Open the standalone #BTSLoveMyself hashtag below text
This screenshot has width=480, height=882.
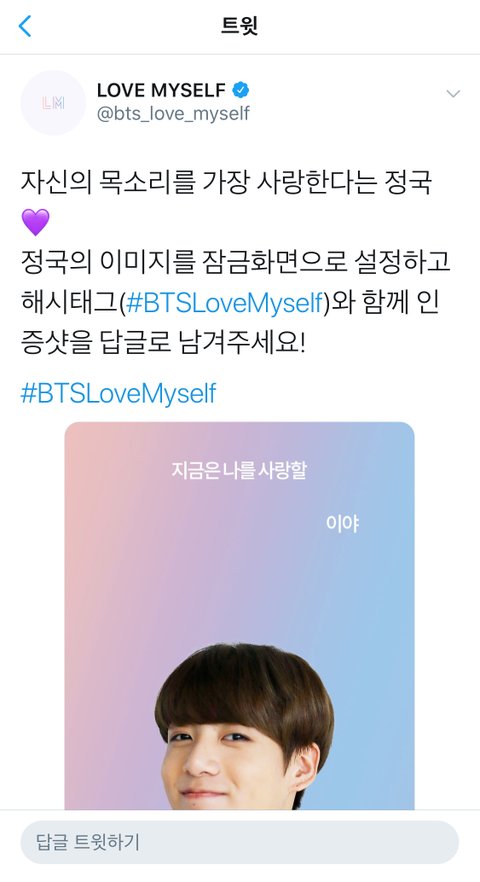[118, 394]
